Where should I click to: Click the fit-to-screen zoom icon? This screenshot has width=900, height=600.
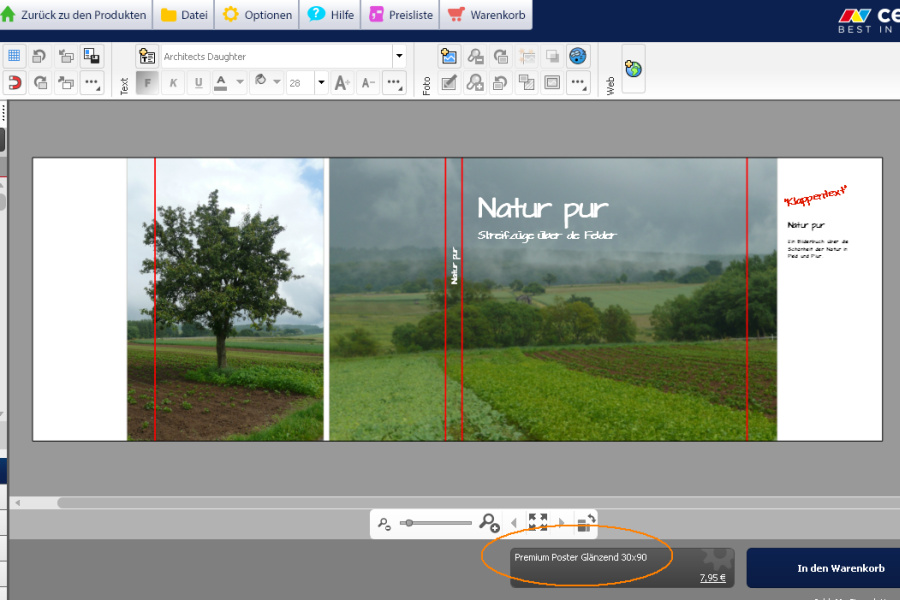click(x=538, y=522)
